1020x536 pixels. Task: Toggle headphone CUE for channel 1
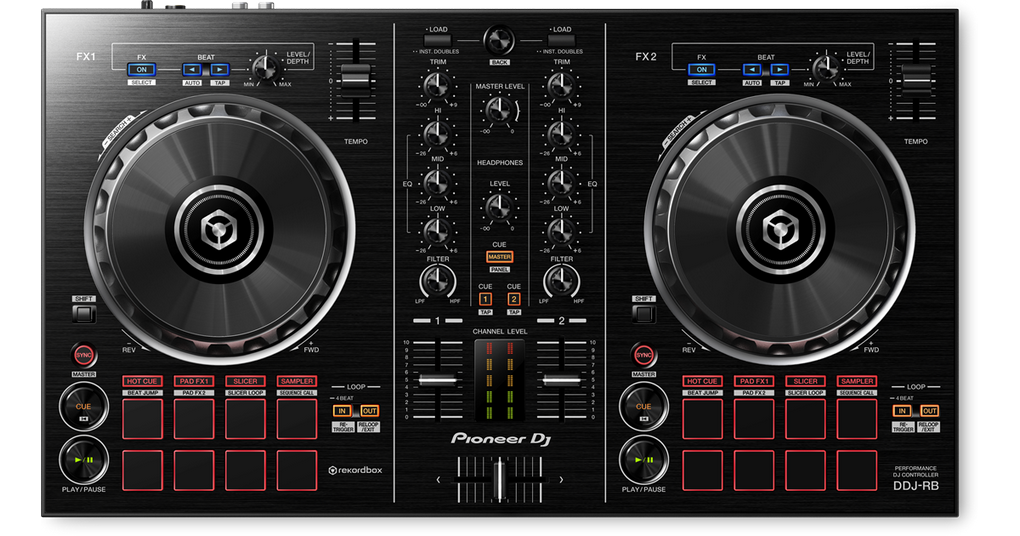(485, 299)
